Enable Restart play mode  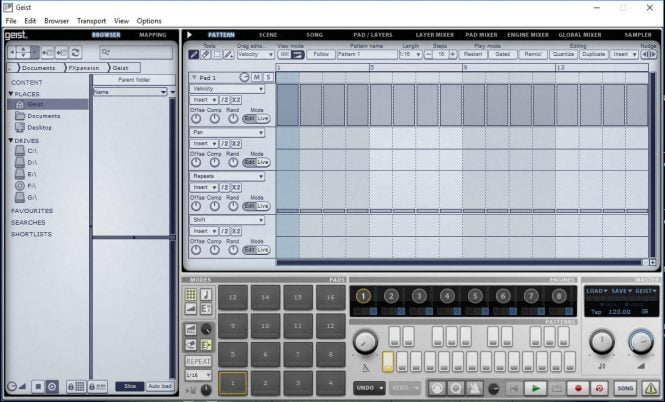tap(472, 54)
